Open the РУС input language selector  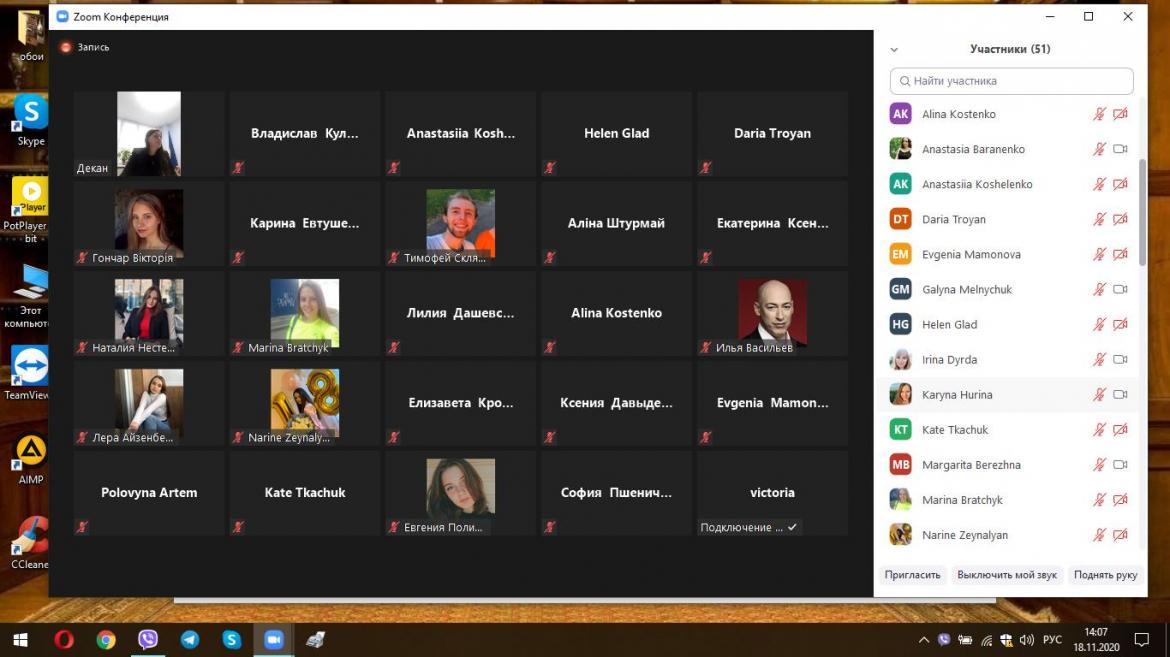tap(1052, 640)
